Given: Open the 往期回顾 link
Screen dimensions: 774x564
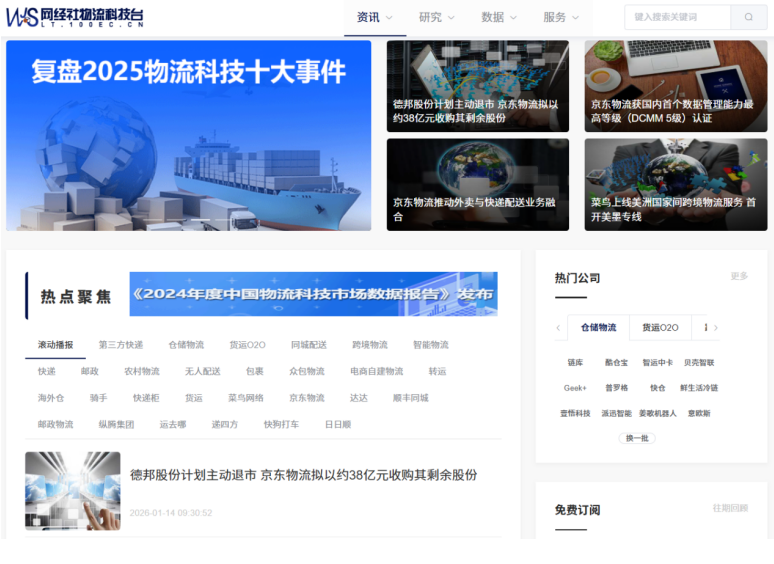Looking at the screenshot, I should [x=730, y=508].
